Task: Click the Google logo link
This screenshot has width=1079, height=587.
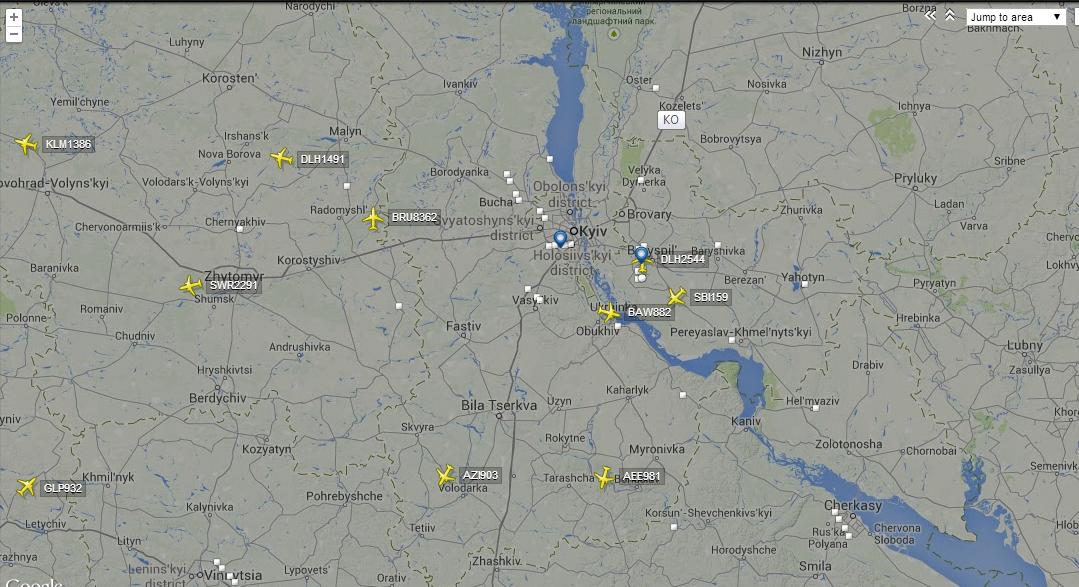Action: (33, 582)
